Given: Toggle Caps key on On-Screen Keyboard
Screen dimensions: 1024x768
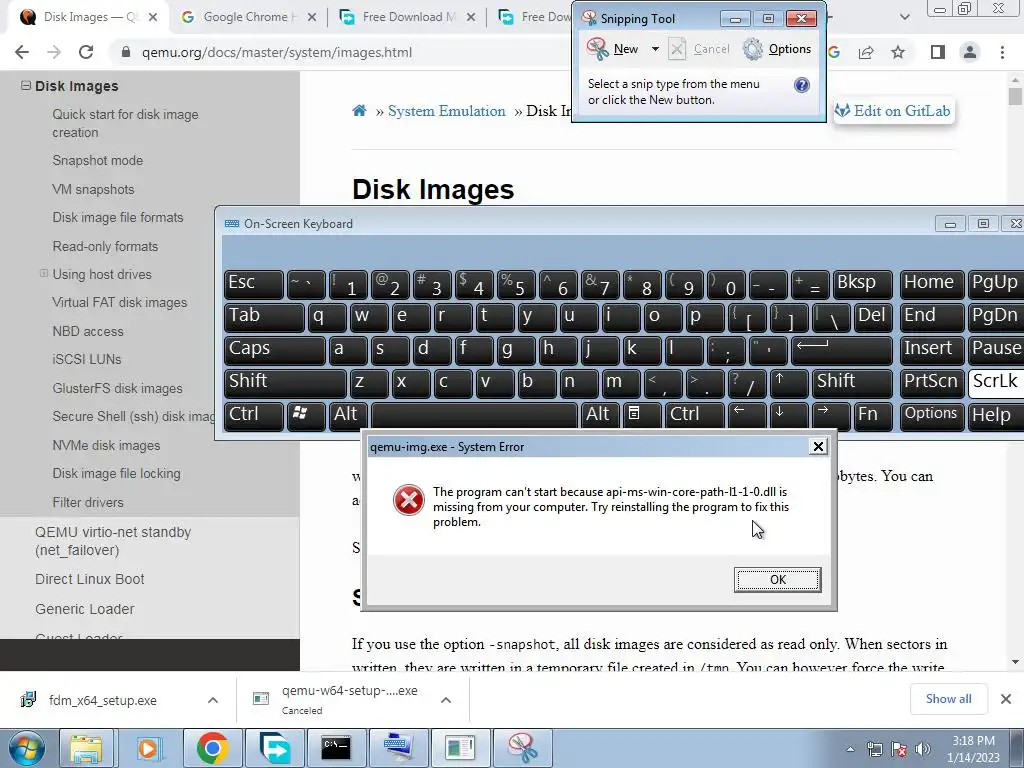Looking at the screenshot, I should [x=274, y=350].
